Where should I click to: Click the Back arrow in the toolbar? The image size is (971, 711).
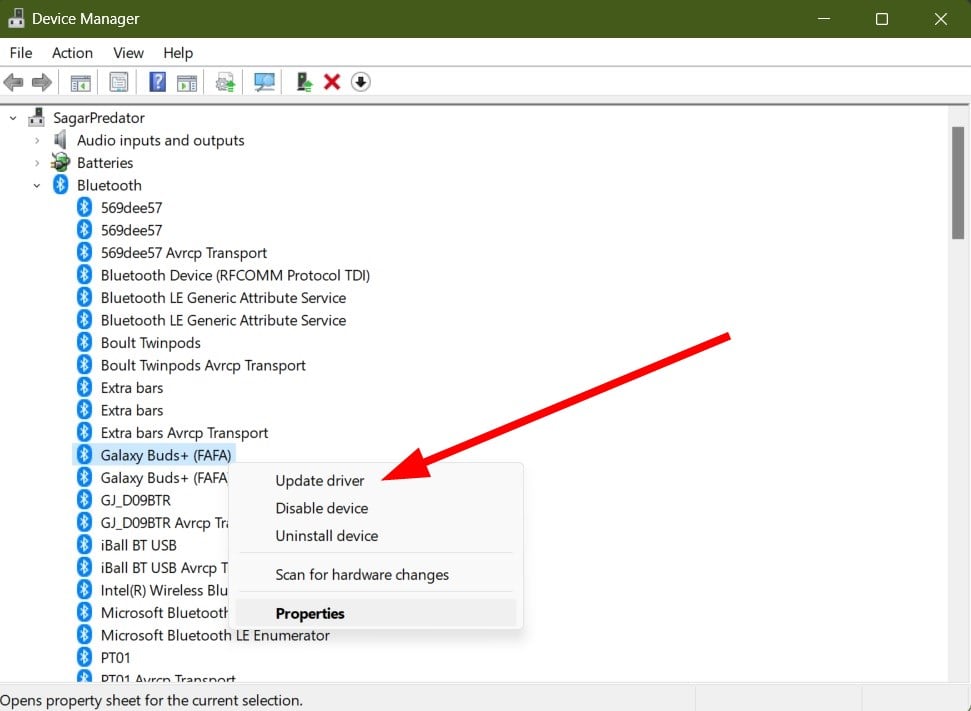[13, 82]
